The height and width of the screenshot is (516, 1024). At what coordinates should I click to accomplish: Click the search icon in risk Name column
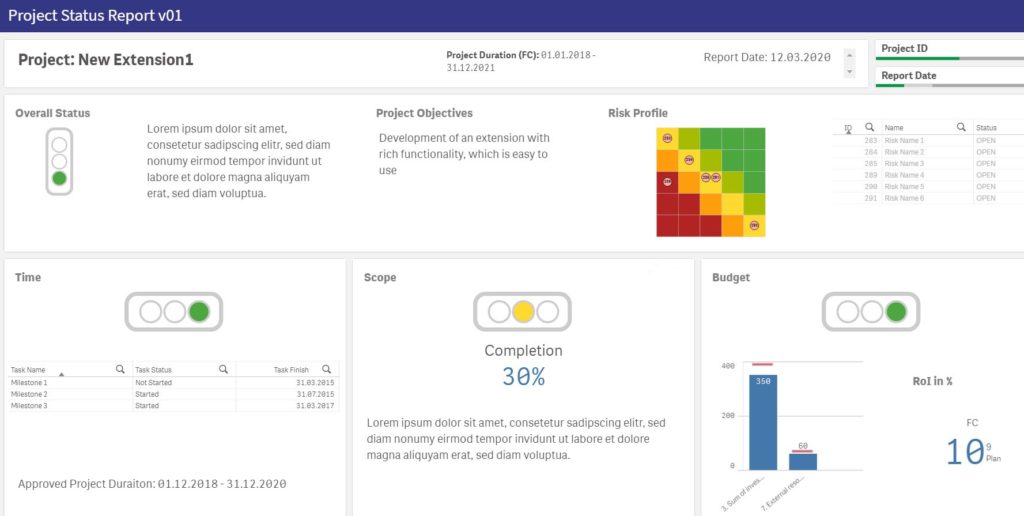(x=961, y=128)
